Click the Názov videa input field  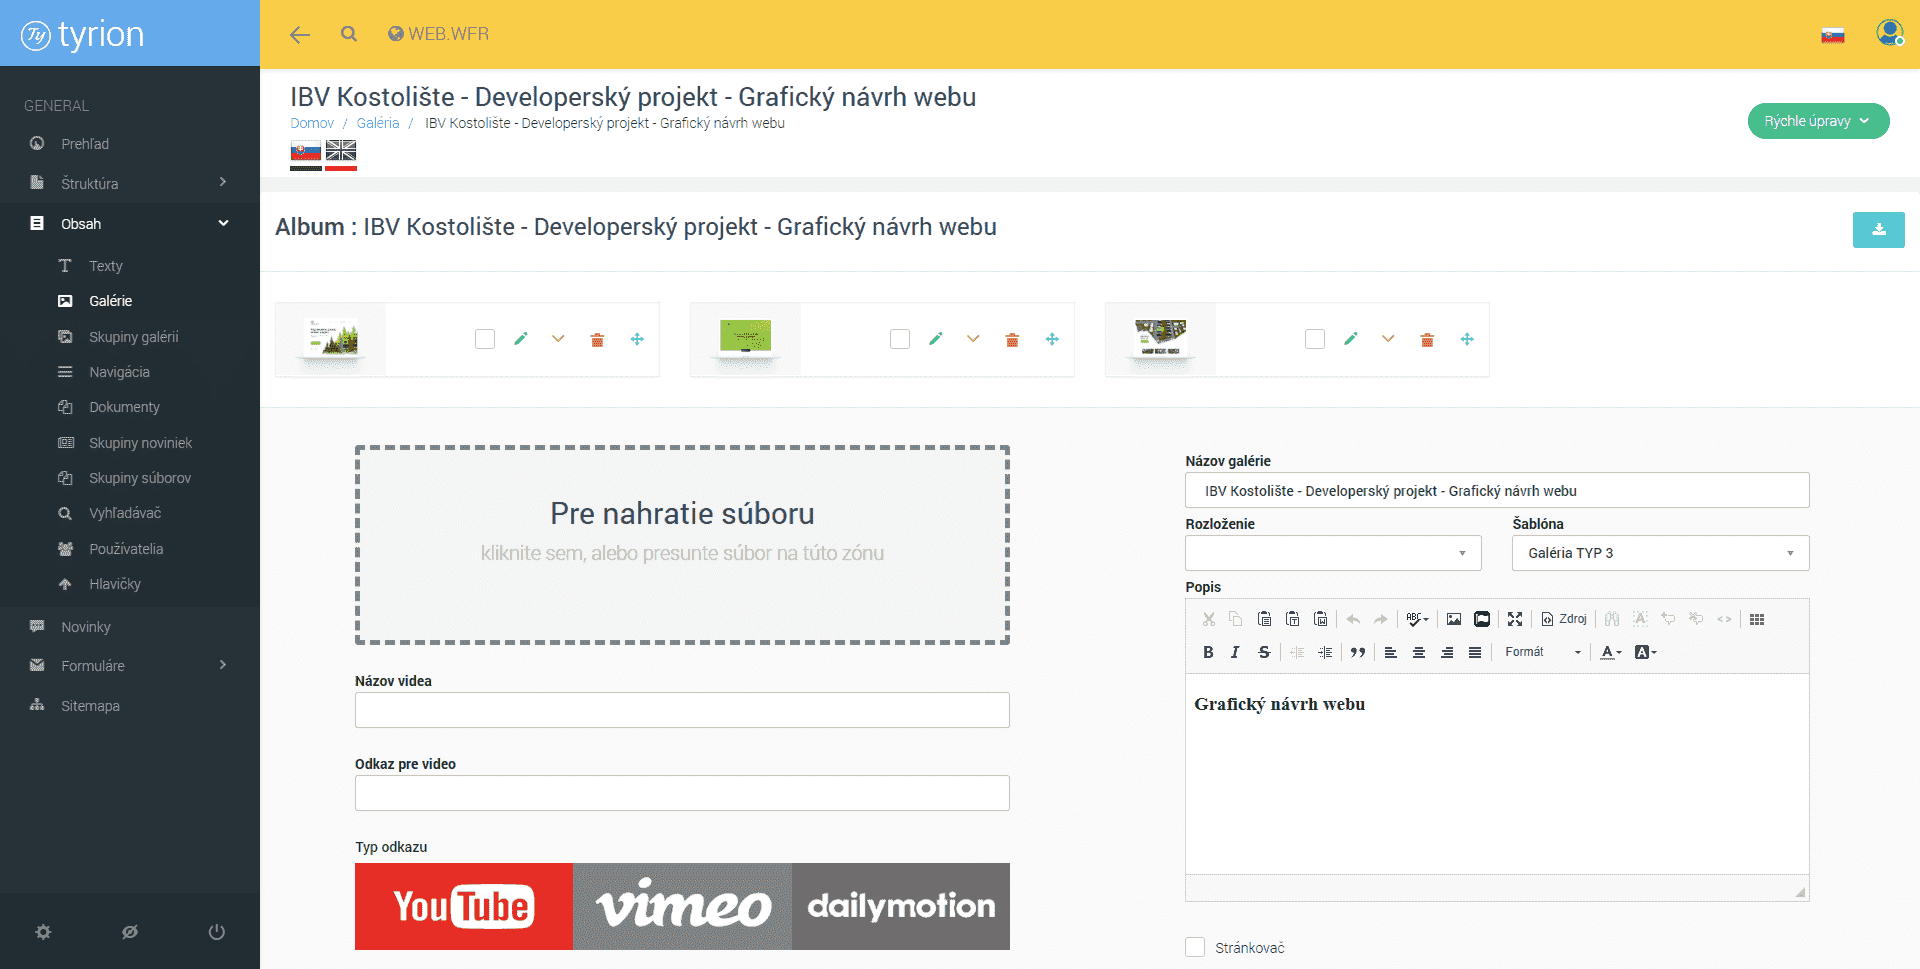[x=682, y=710]
